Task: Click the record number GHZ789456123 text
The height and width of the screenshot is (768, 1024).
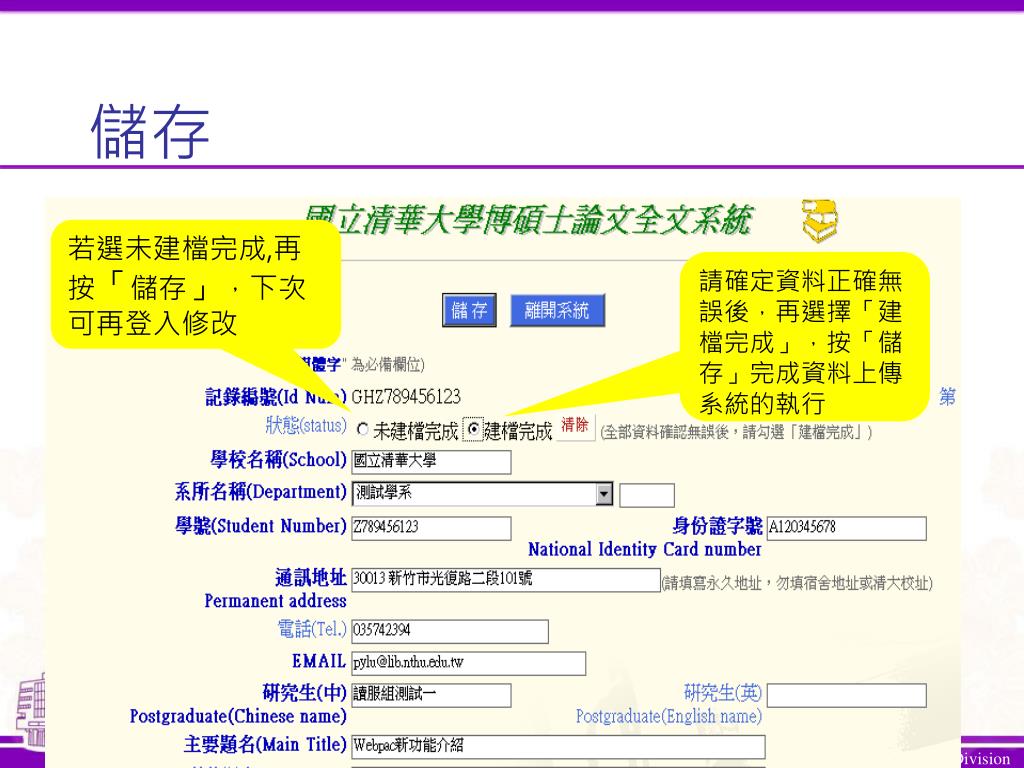Action: point(406,397)
